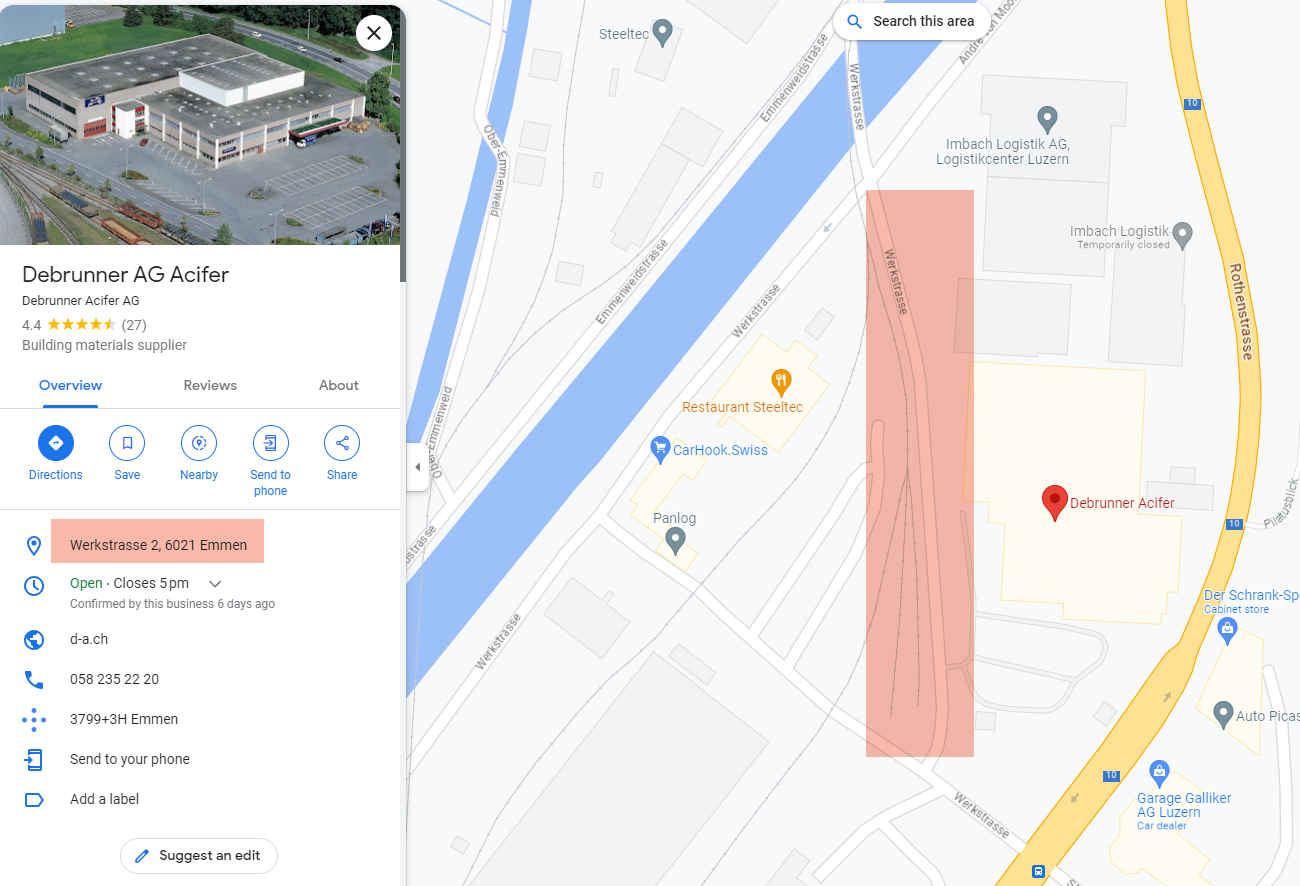Click the Send to phone icon
1300x886 pixels.
click(270, 443)
